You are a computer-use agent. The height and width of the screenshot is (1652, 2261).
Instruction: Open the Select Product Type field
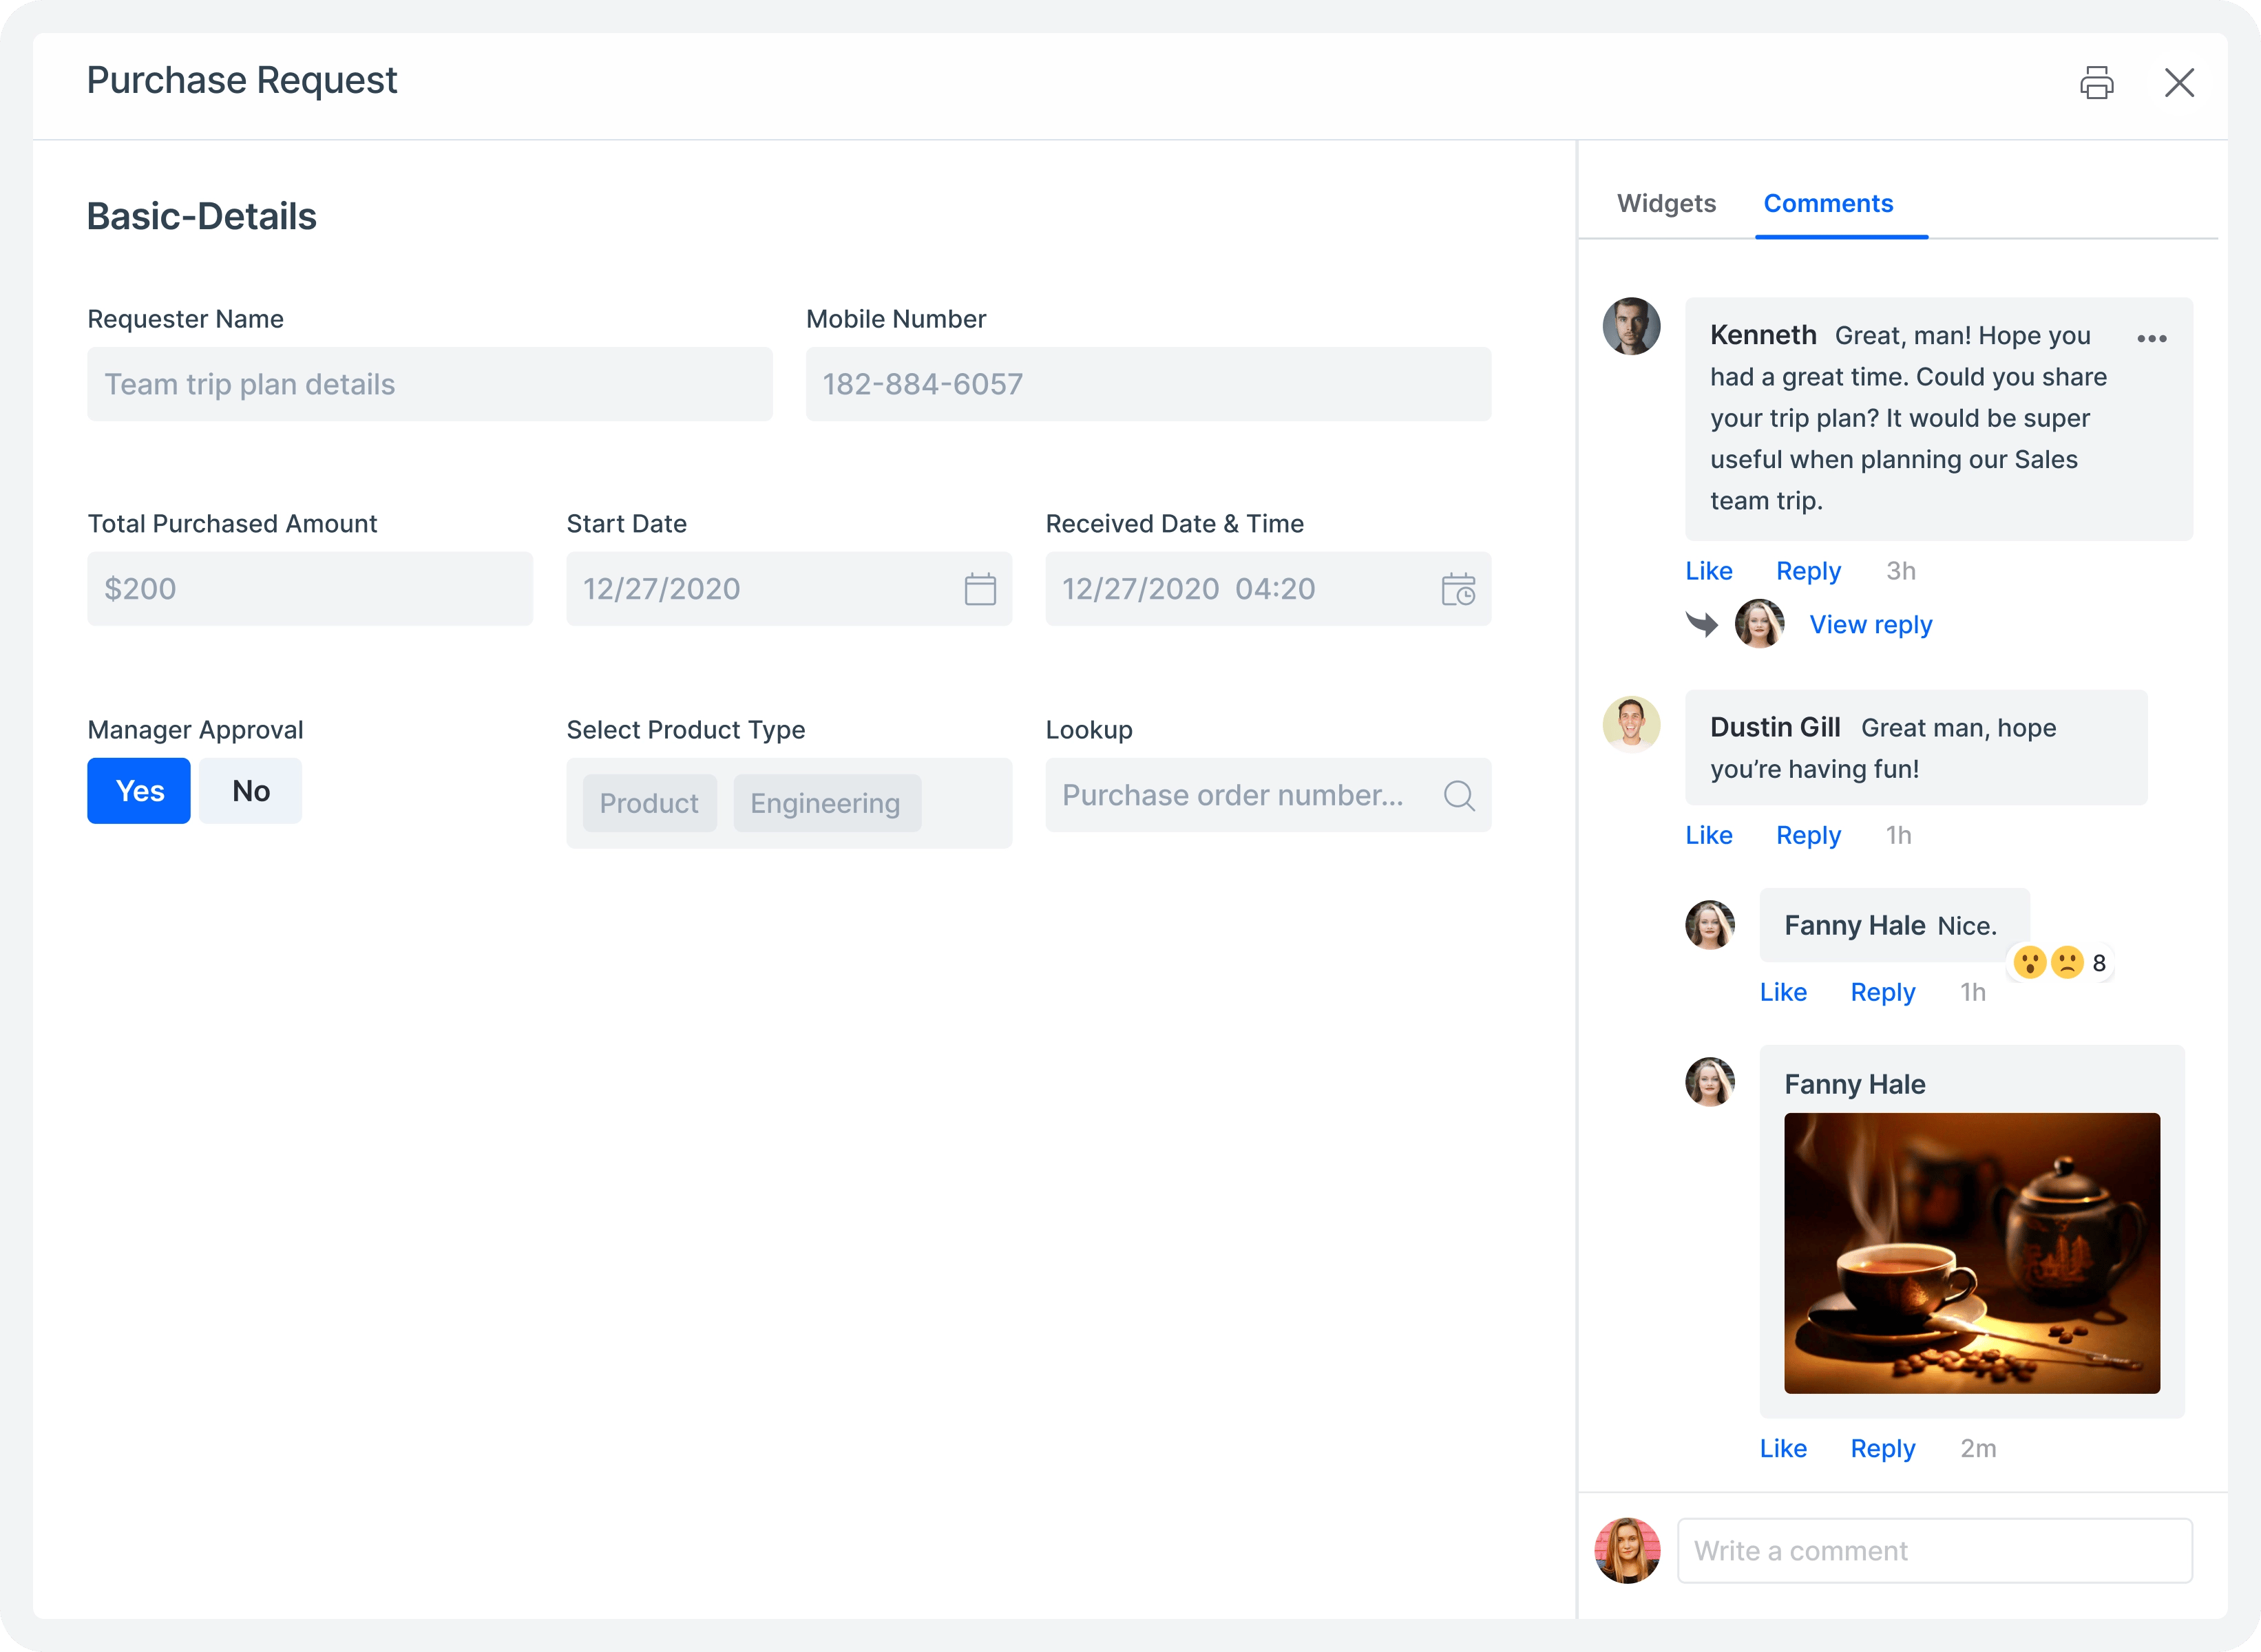click(x=789, y=803)
